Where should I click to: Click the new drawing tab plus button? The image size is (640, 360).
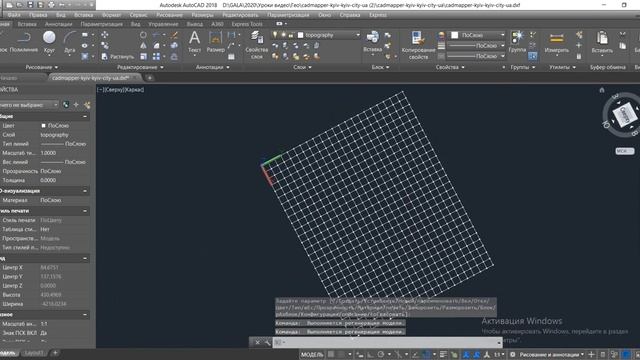(150, 78)
